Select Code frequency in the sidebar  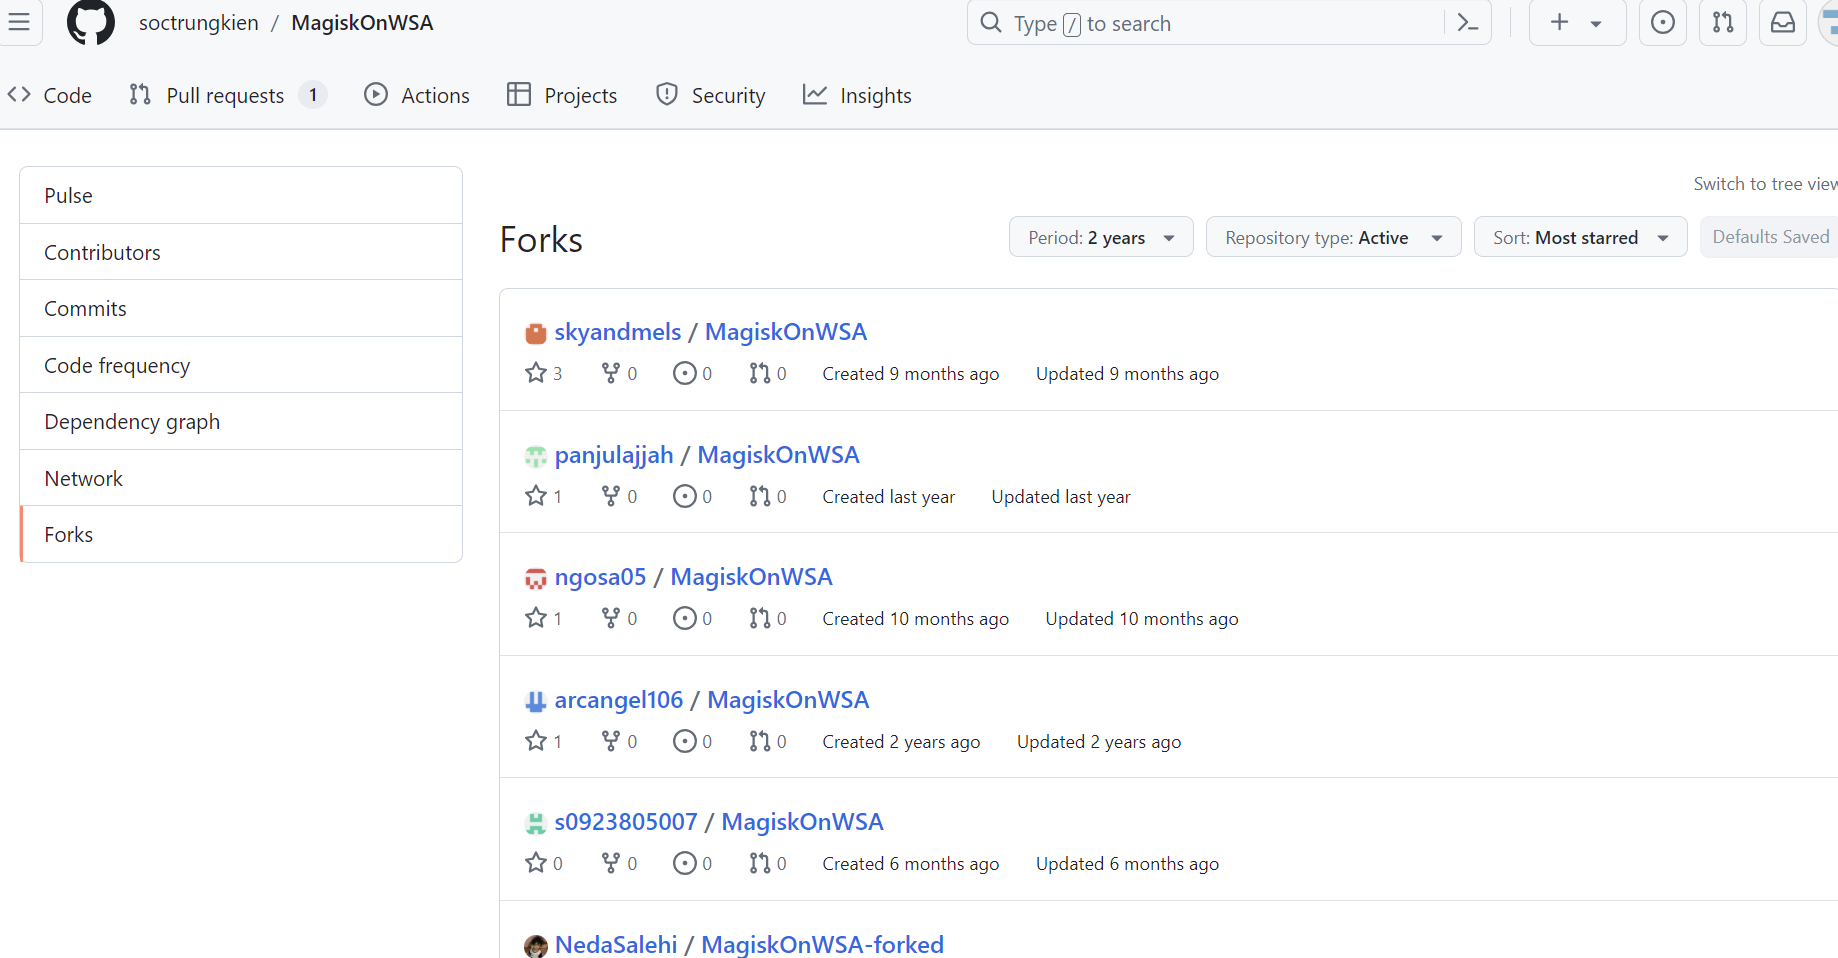pos(241,365)
